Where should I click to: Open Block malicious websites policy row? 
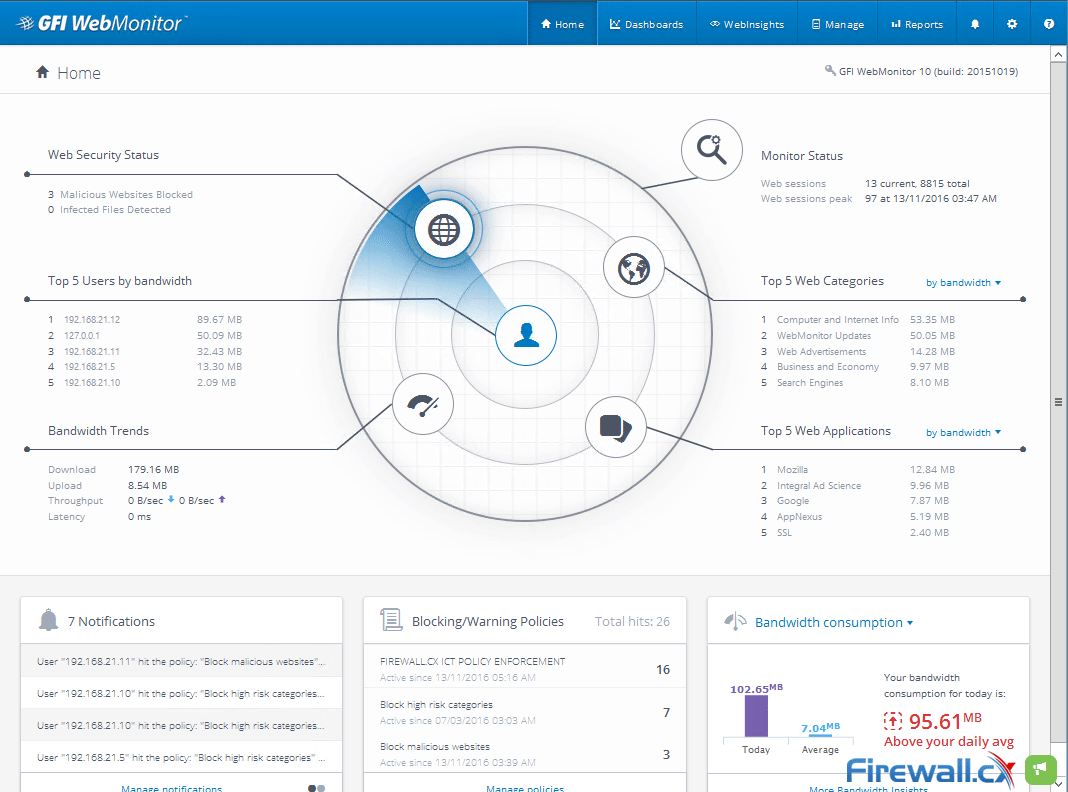click(524, 754)
